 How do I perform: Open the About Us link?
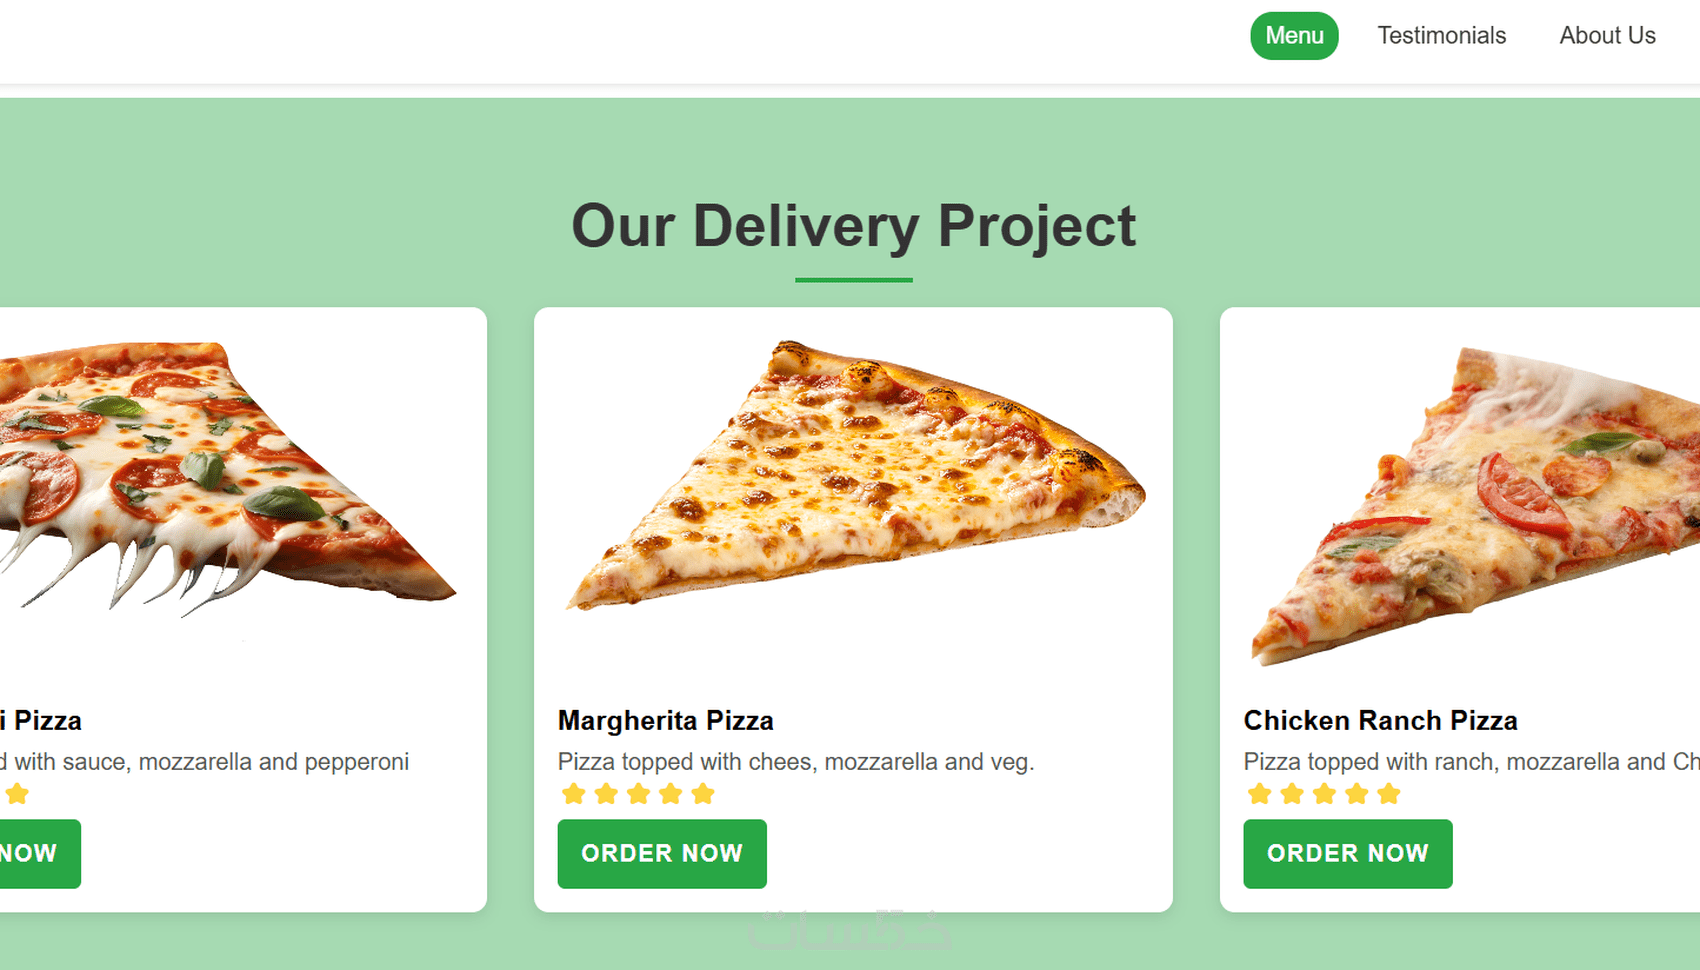(x=1607, y=36)
